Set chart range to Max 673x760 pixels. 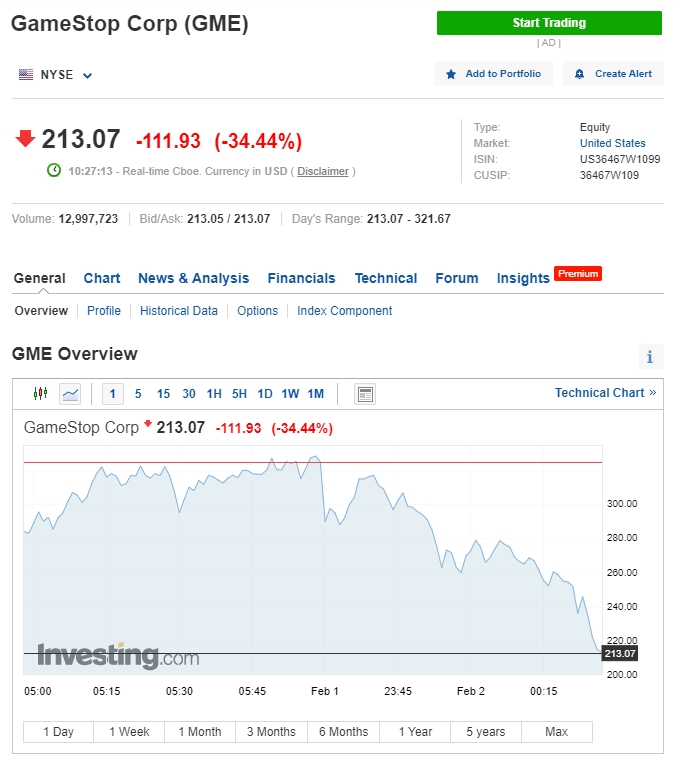pos(557,731)
